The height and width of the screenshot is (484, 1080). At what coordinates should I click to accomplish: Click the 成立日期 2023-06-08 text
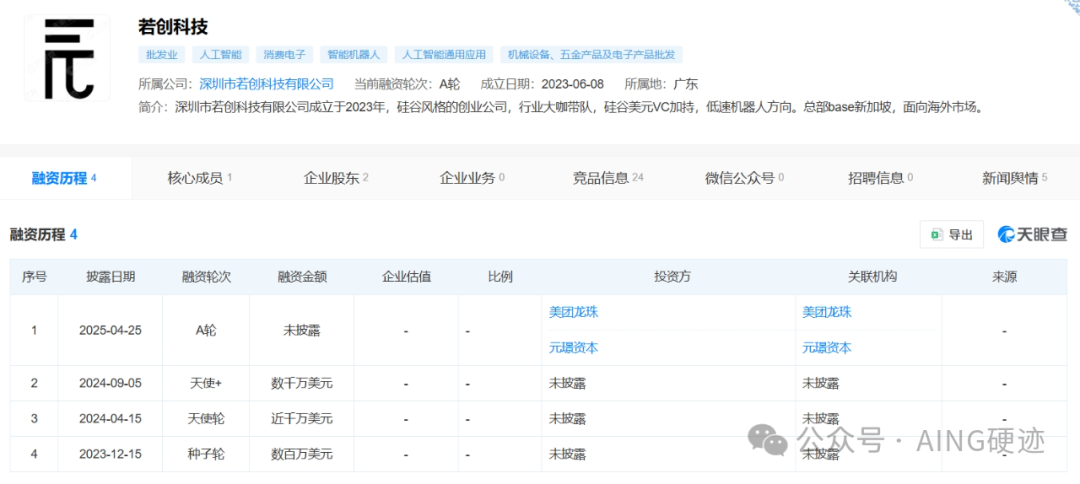tap(542, 84)
